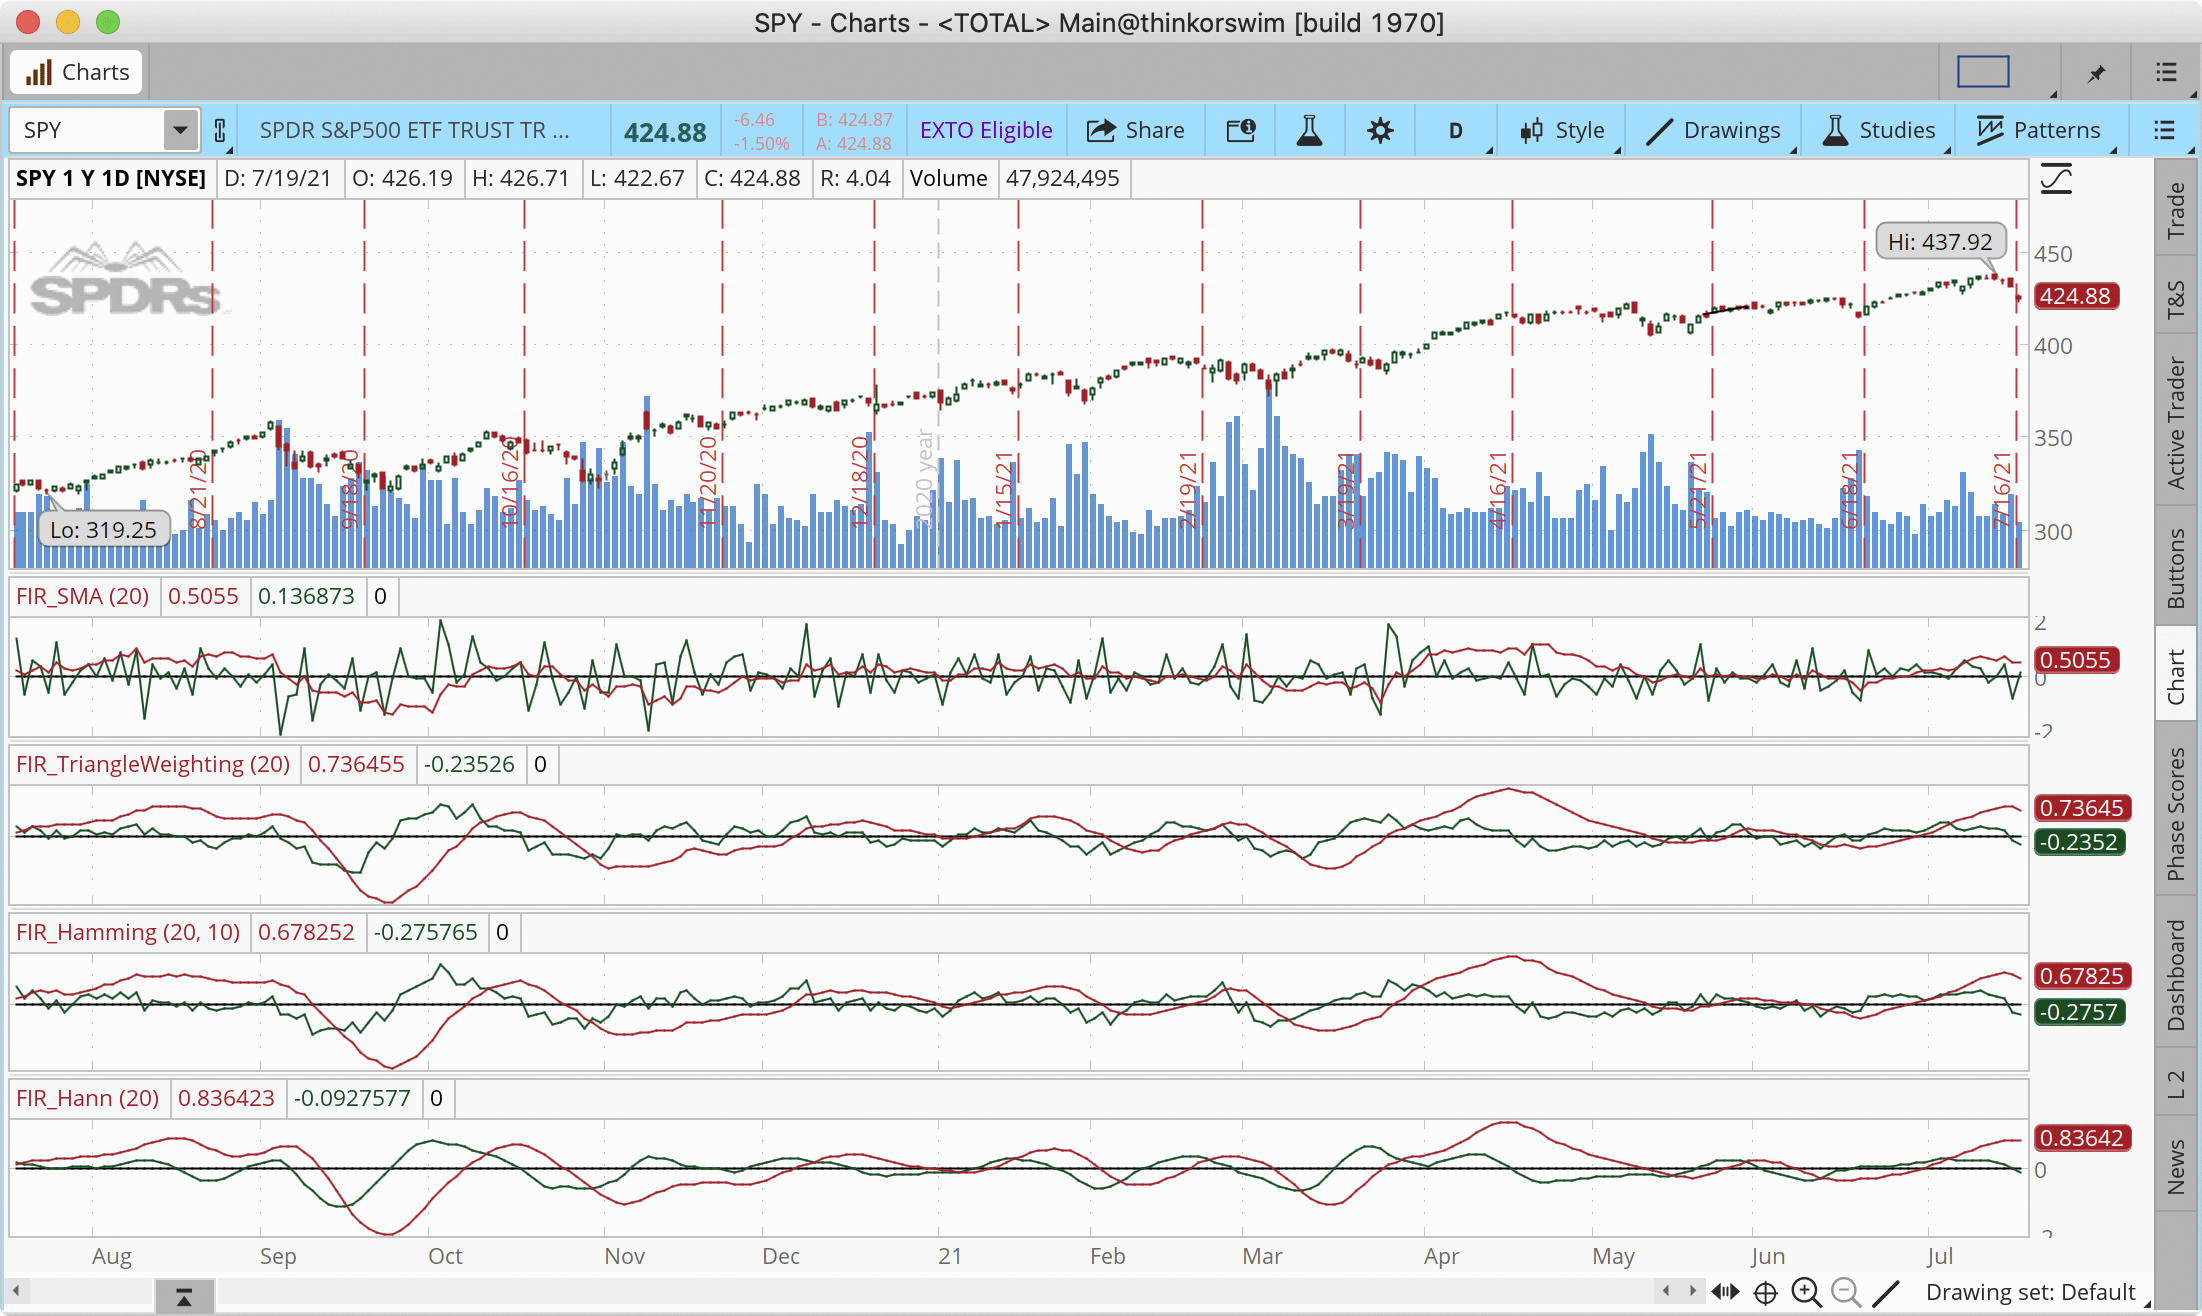2202x1316 pixels.
Task: Click the grid layout rectangle selector
Action: click(1983, 72)
